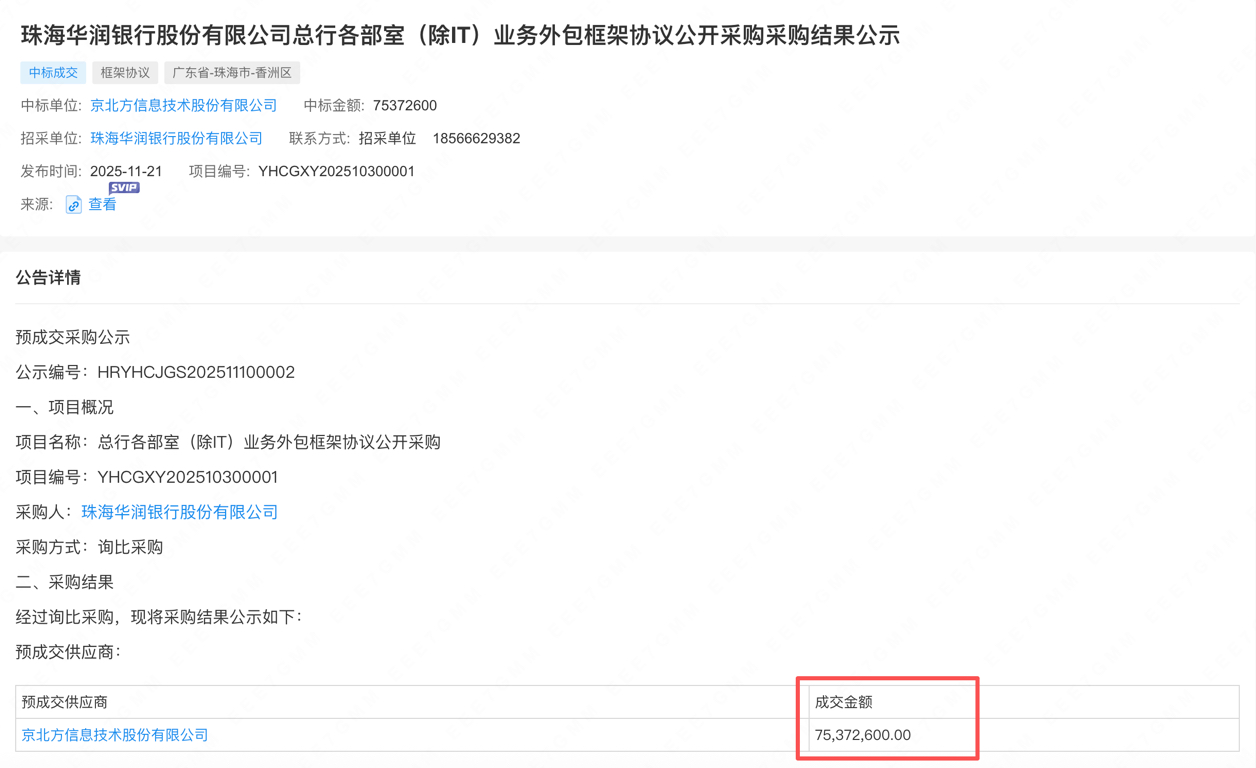Click the notice number HRYHCJGS202511100002

[196, 372]
